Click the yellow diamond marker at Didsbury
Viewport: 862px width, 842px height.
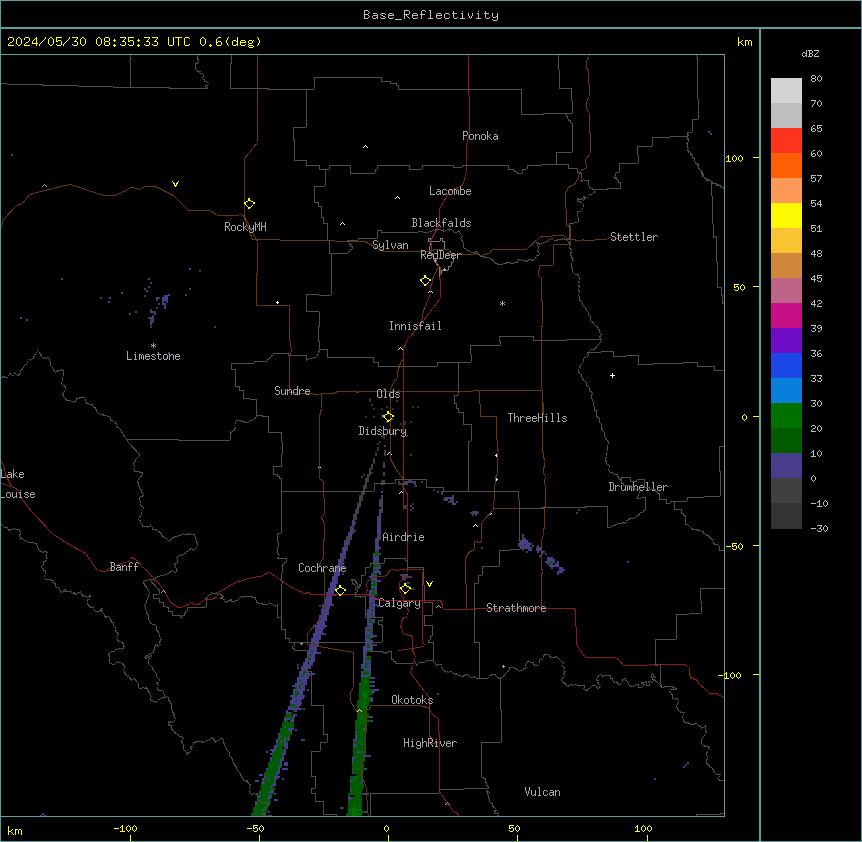388,417
